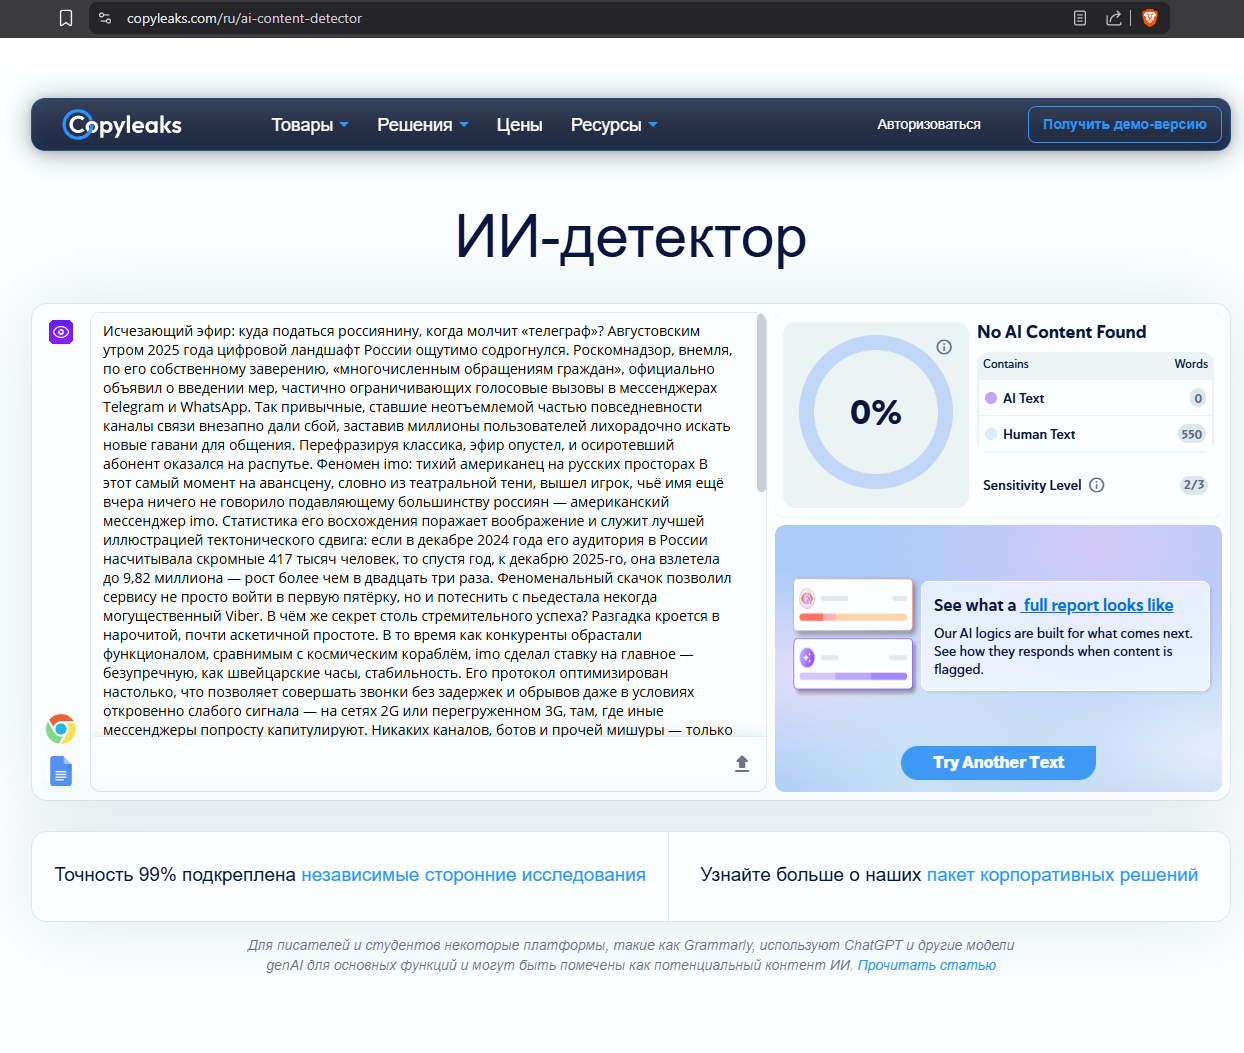Click the Прочитать статью link
The image size is (1244, 1053).
(927, 966)
